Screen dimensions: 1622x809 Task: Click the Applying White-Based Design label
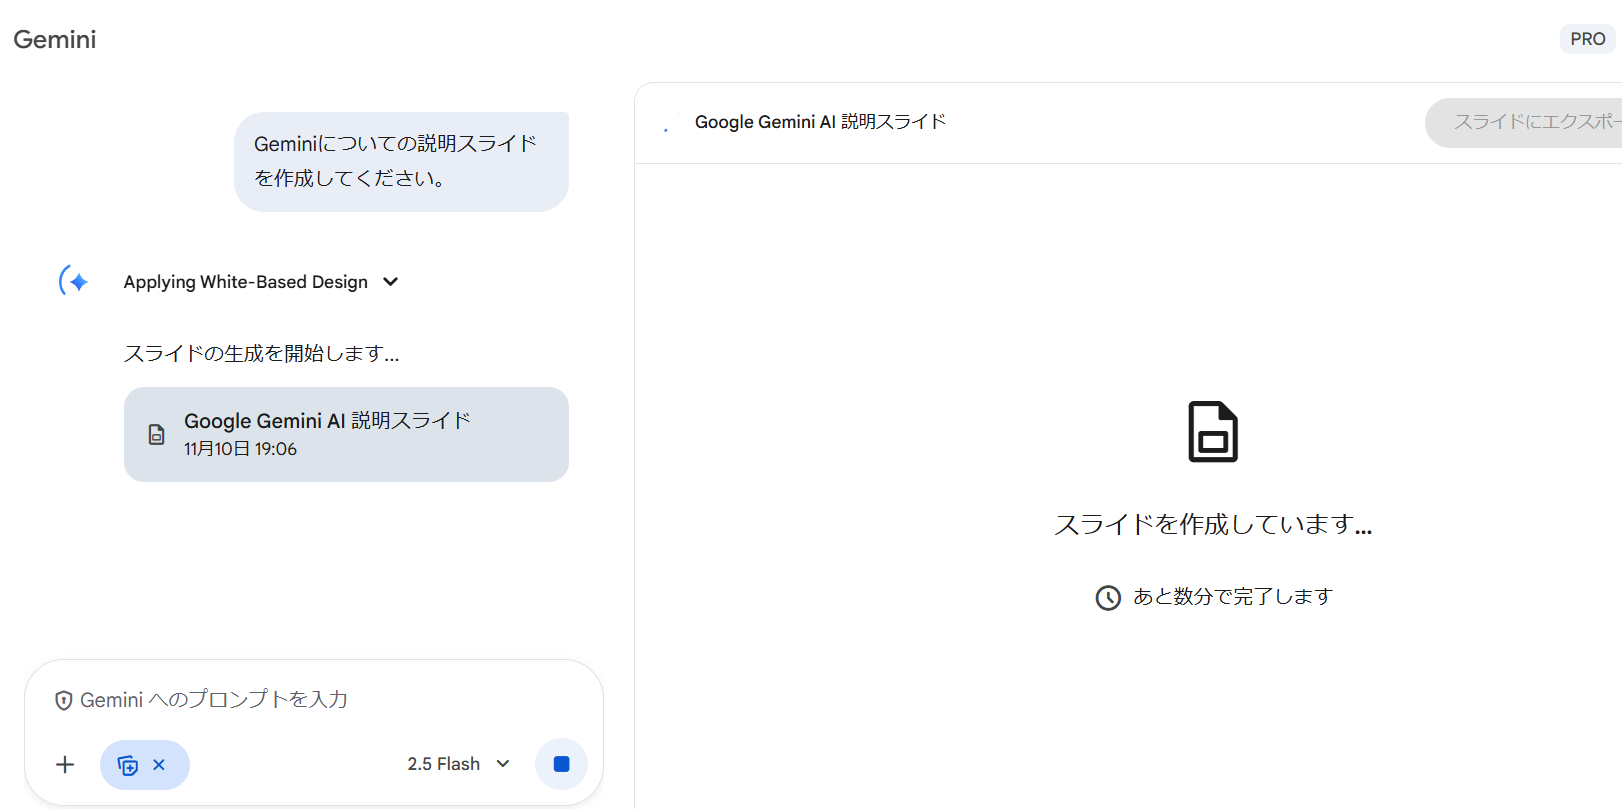[x=246, y=282]
